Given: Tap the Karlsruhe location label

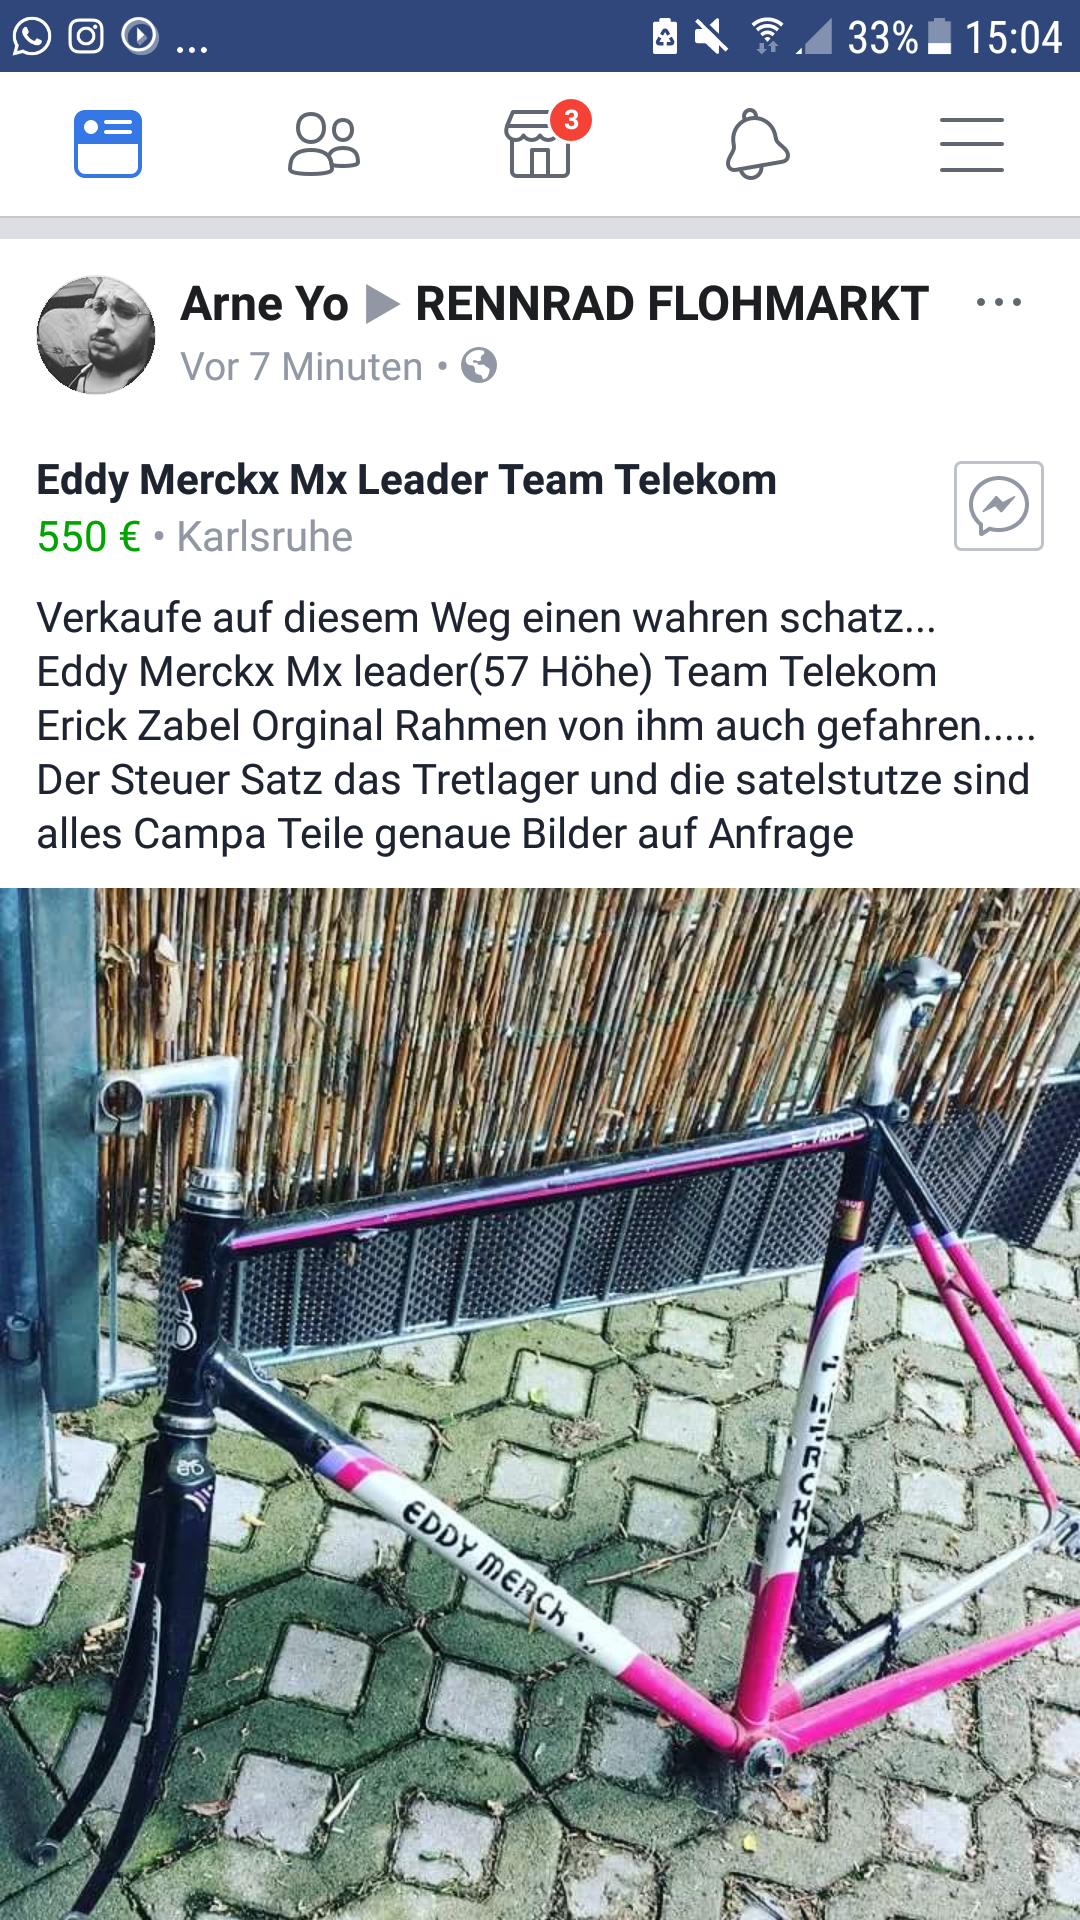Looking at the screenshot, I should point(265,537).
